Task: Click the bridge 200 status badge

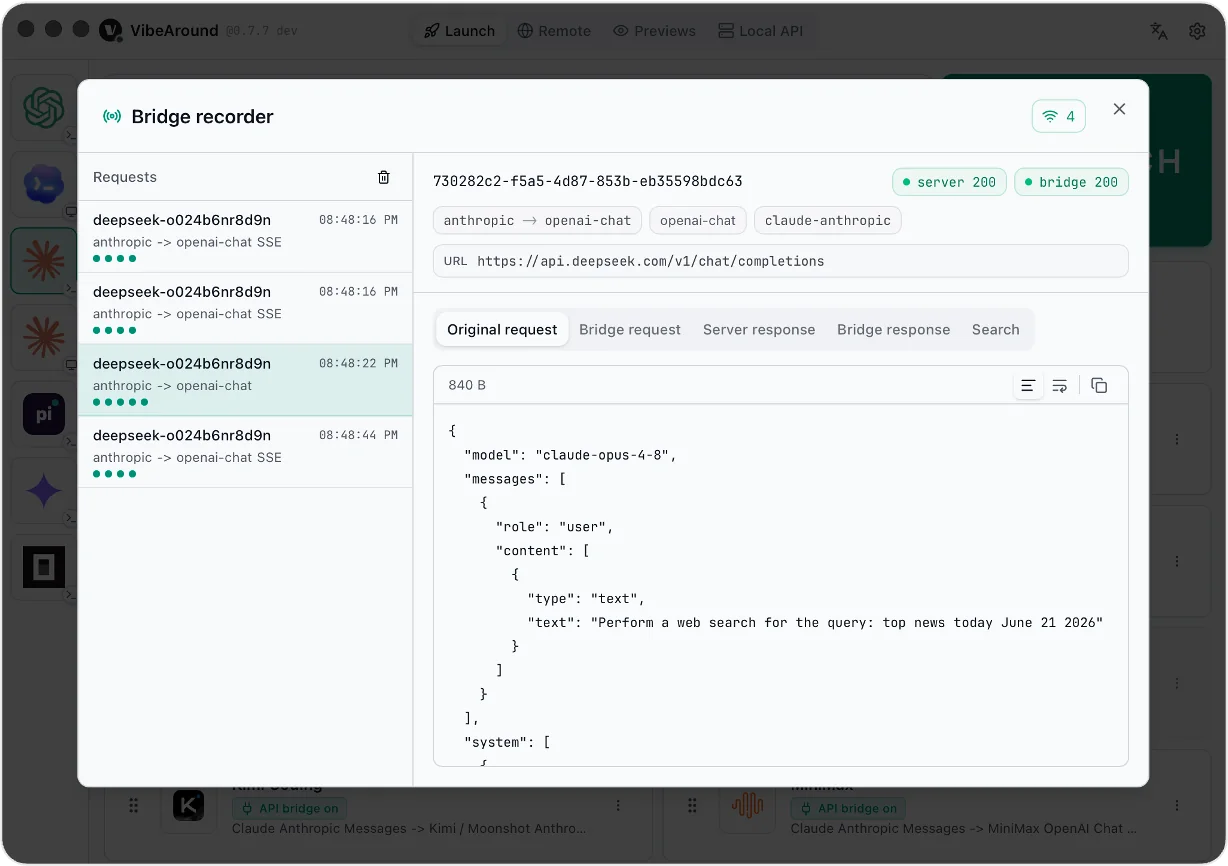Action: point(1071,182)
